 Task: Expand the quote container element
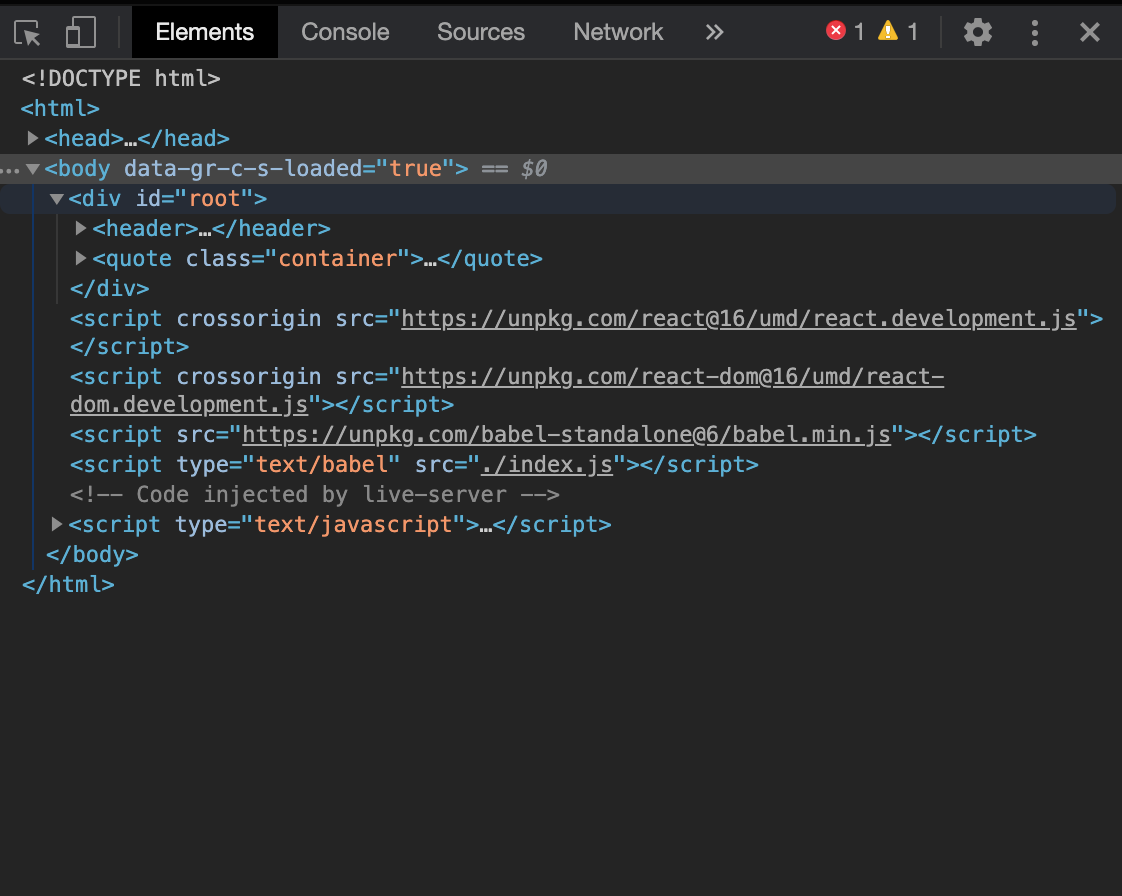point(80,258)
